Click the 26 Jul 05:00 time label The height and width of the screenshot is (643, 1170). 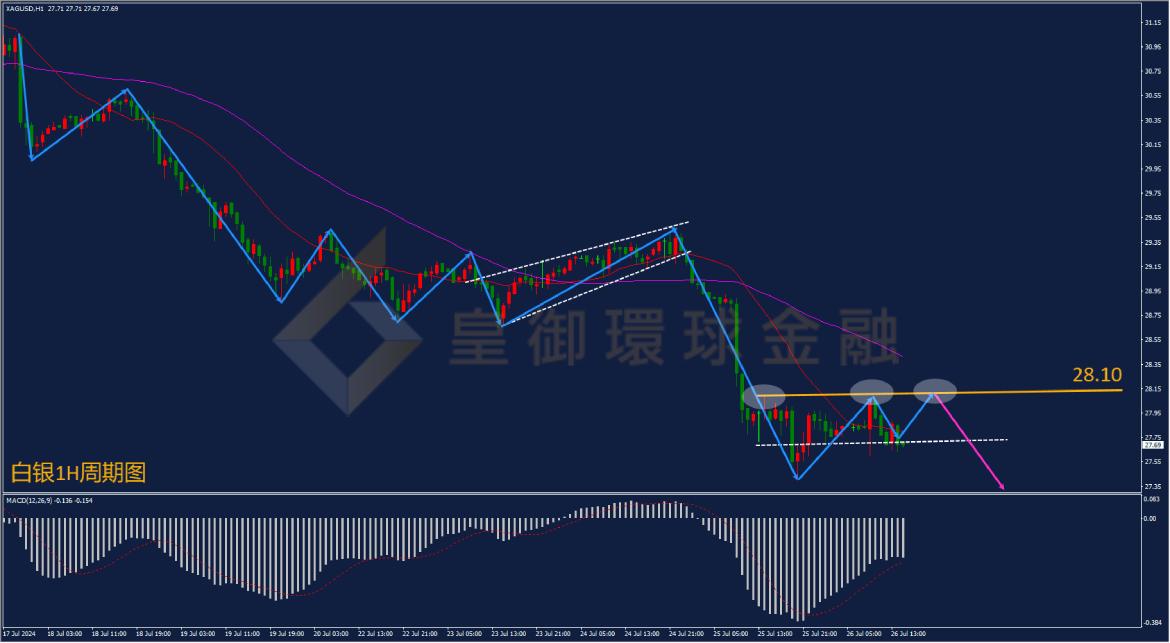pos(864,634)
